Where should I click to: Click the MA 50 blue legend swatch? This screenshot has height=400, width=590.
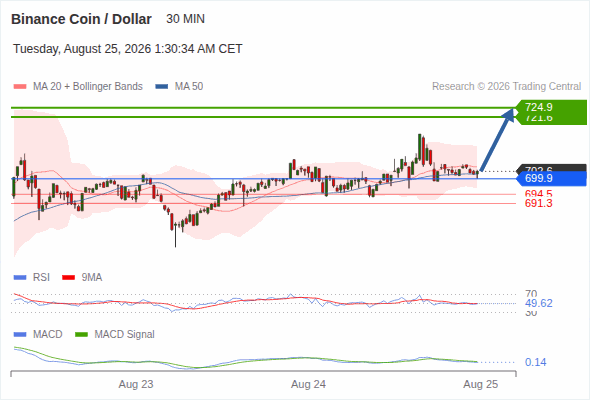click(x=162, y=87)
